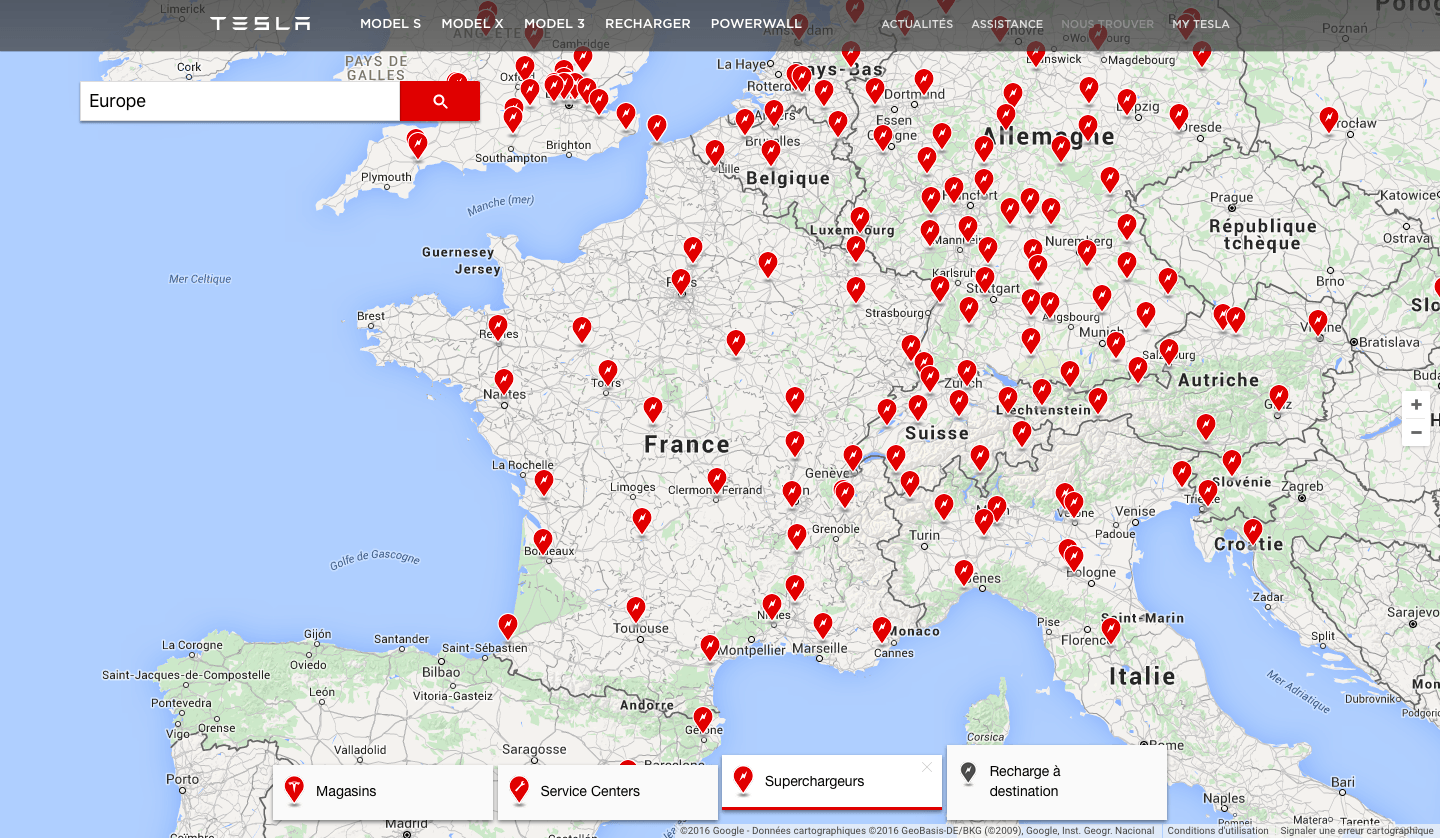Select the Supercharger pin at Cannes

point(882,629)
